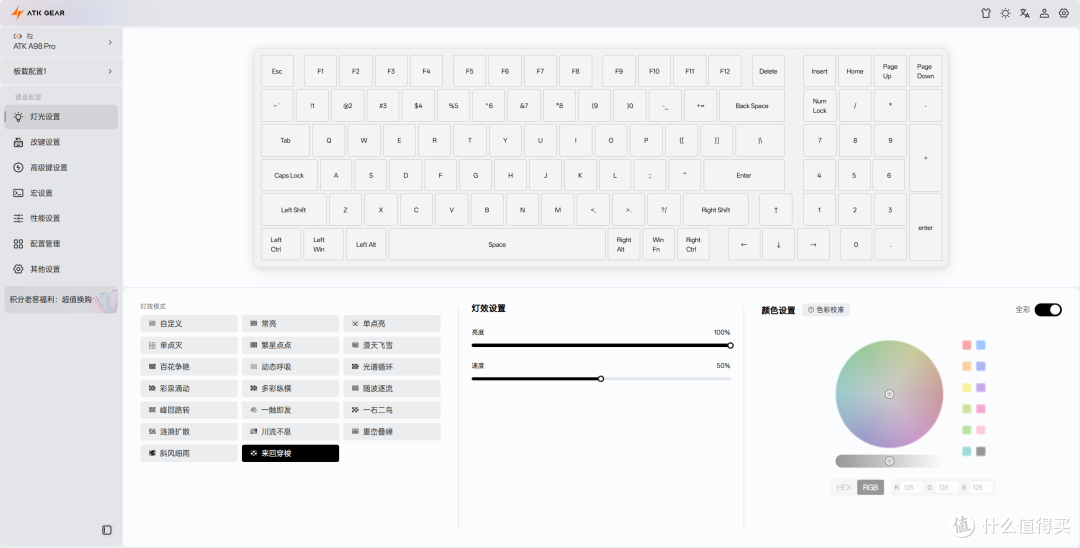Viewport: 1080px width, 548px height.
Task: Click the Caps Lock key on keyboard layout
Action: pyautogui.click(x=289, y=176)
